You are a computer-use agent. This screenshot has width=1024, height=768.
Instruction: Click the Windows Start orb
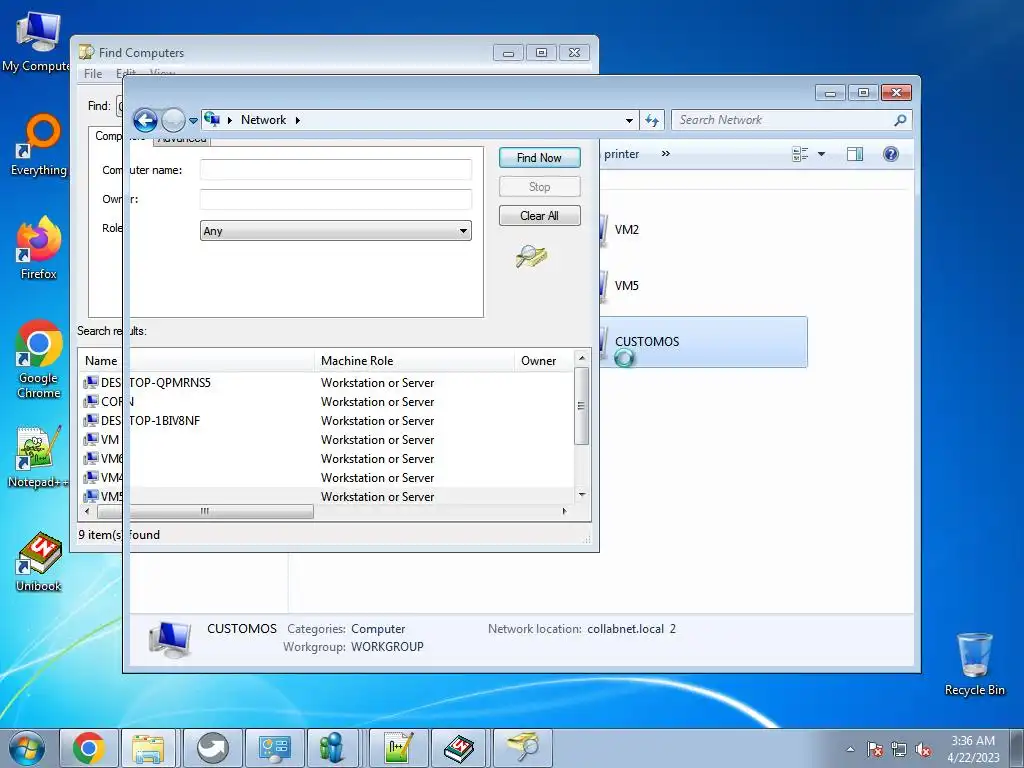coord(26,748)
